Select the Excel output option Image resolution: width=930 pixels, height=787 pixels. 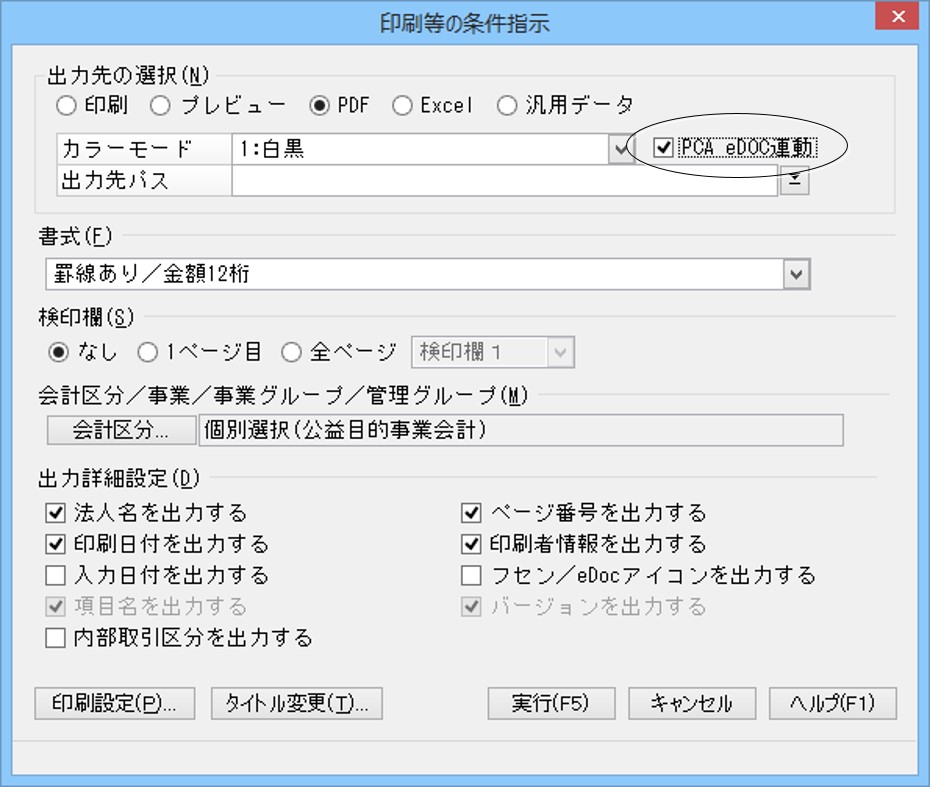point(401,105)
